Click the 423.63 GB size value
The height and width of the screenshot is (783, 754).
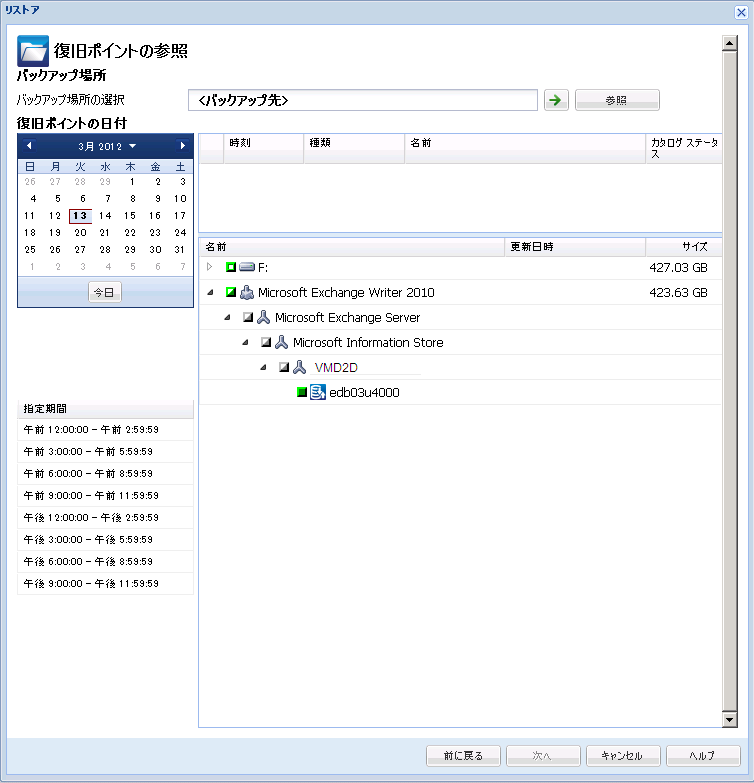coord(678,293)
